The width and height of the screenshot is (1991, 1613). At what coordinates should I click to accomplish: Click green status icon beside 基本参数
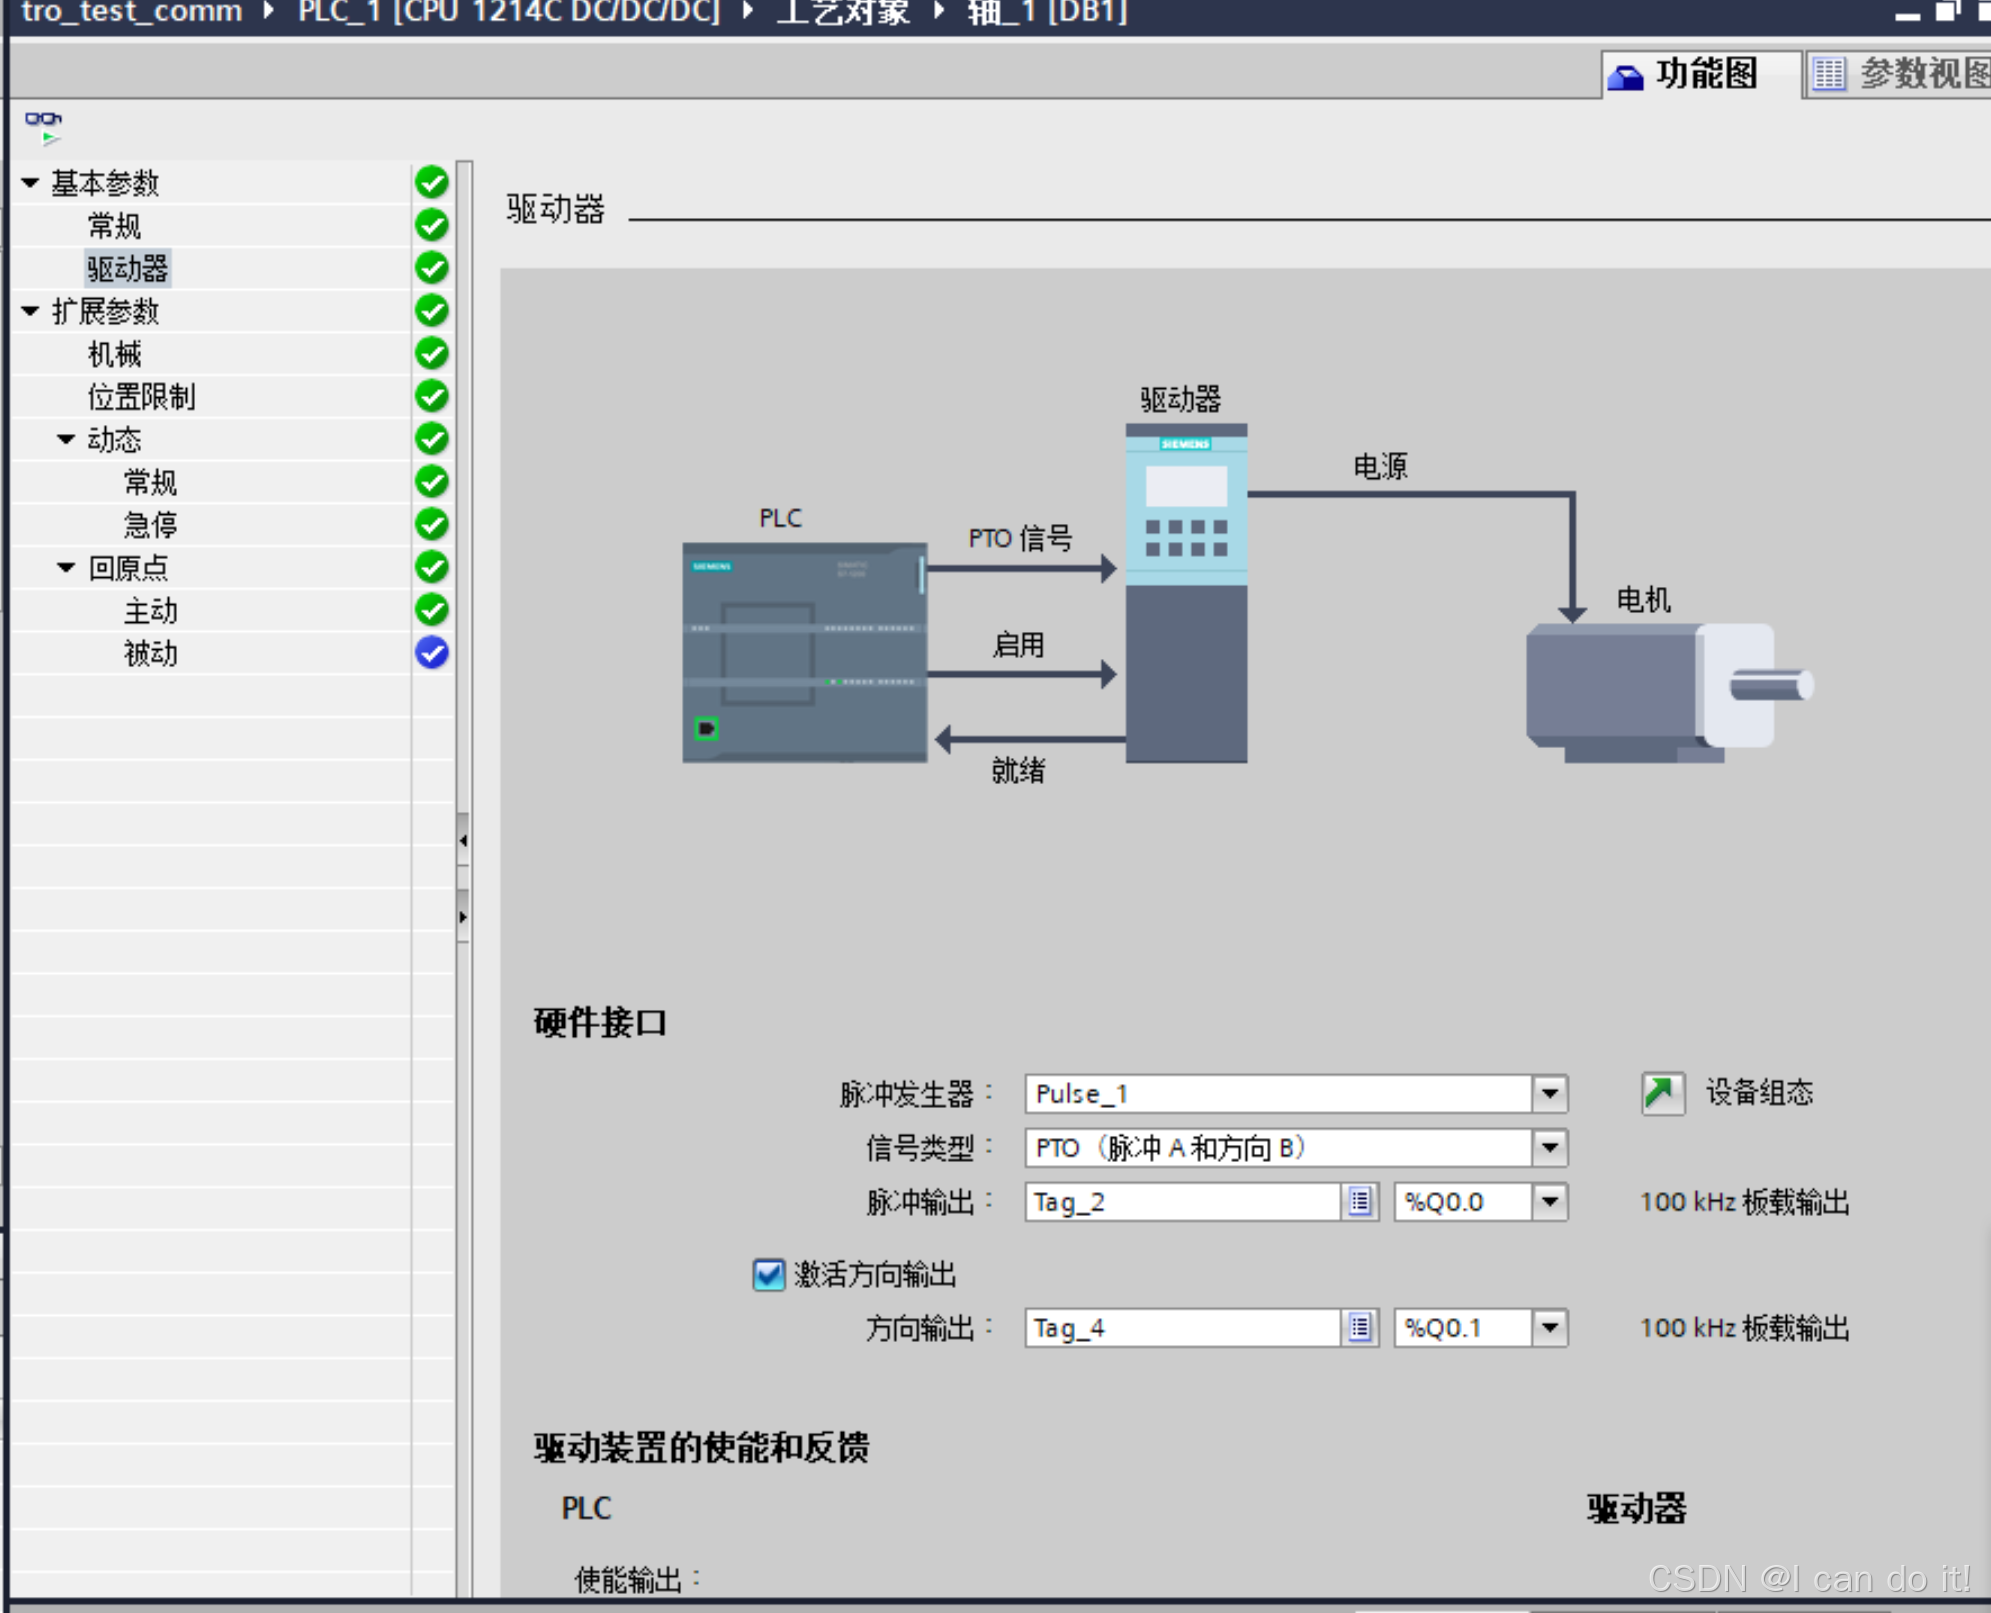(432, 182)
